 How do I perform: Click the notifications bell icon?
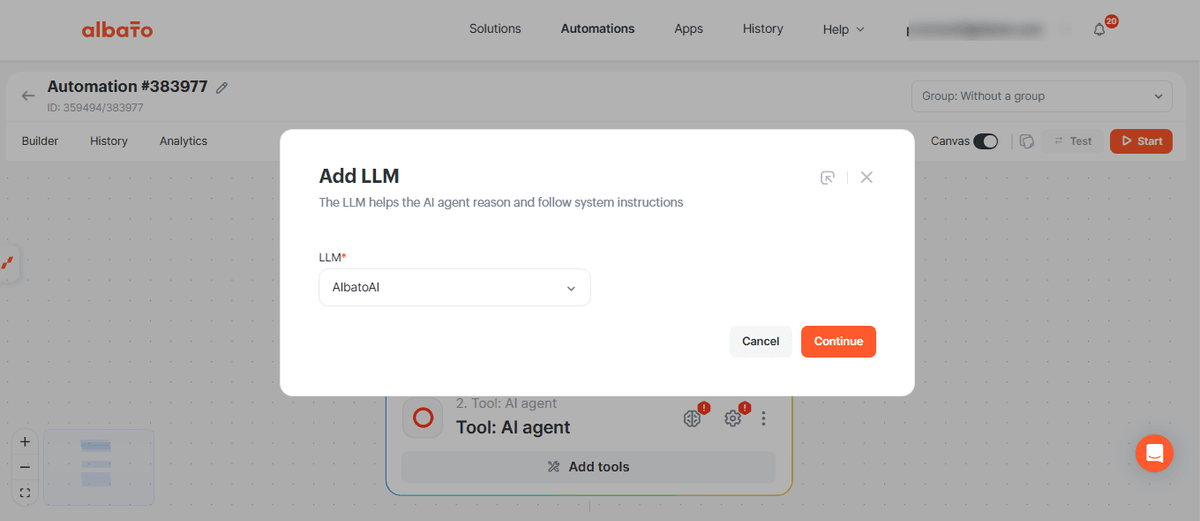[1099, 30]
